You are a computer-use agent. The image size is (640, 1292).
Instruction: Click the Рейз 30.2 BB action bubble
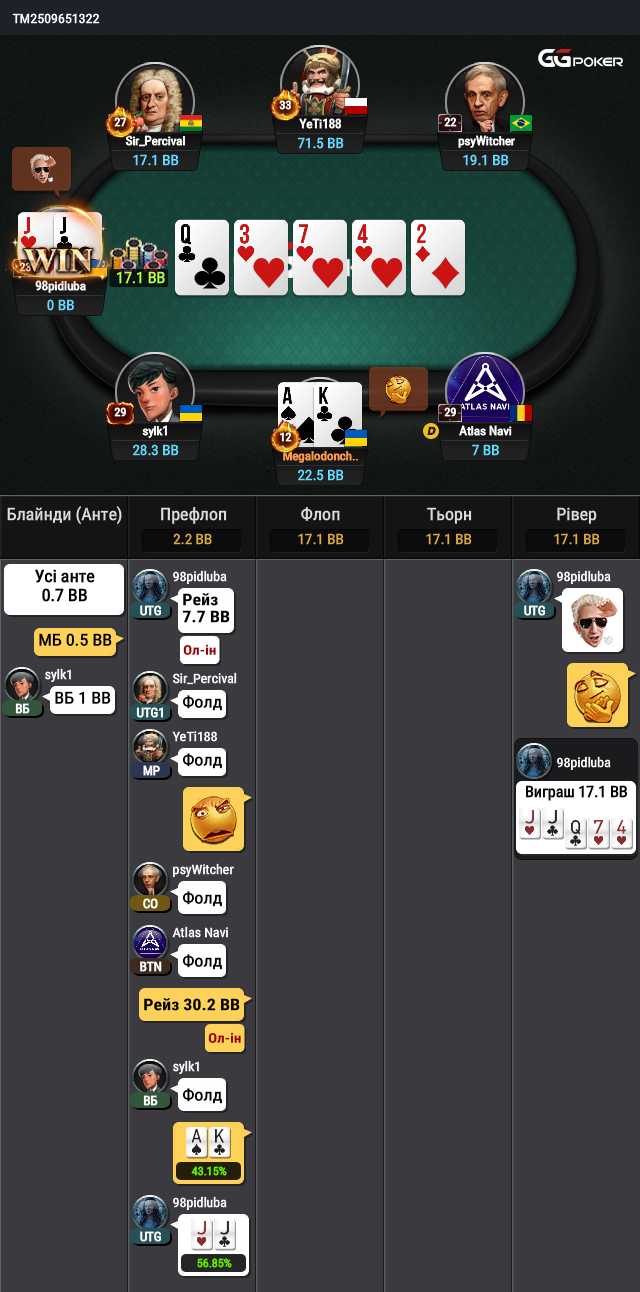(x=192, y=1005)
